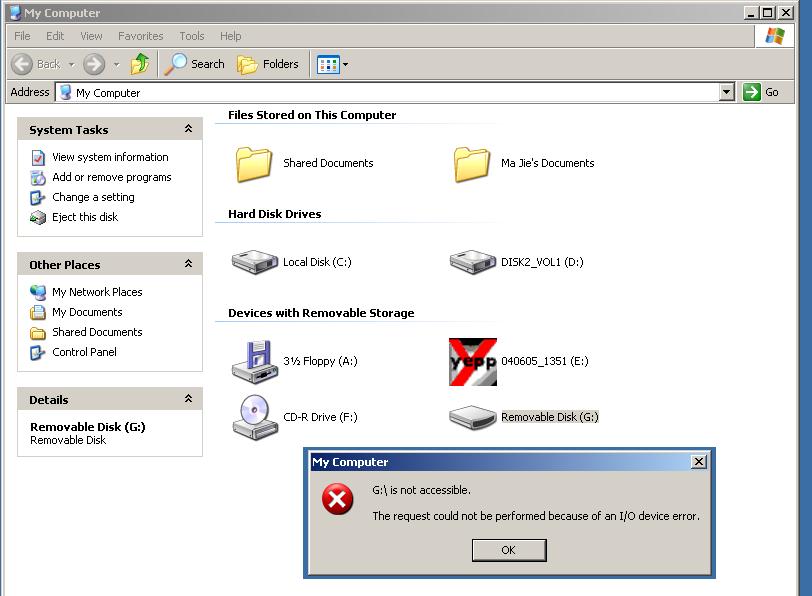Open the Views icon button
The image size is (812, 596).
click(328, 65)
